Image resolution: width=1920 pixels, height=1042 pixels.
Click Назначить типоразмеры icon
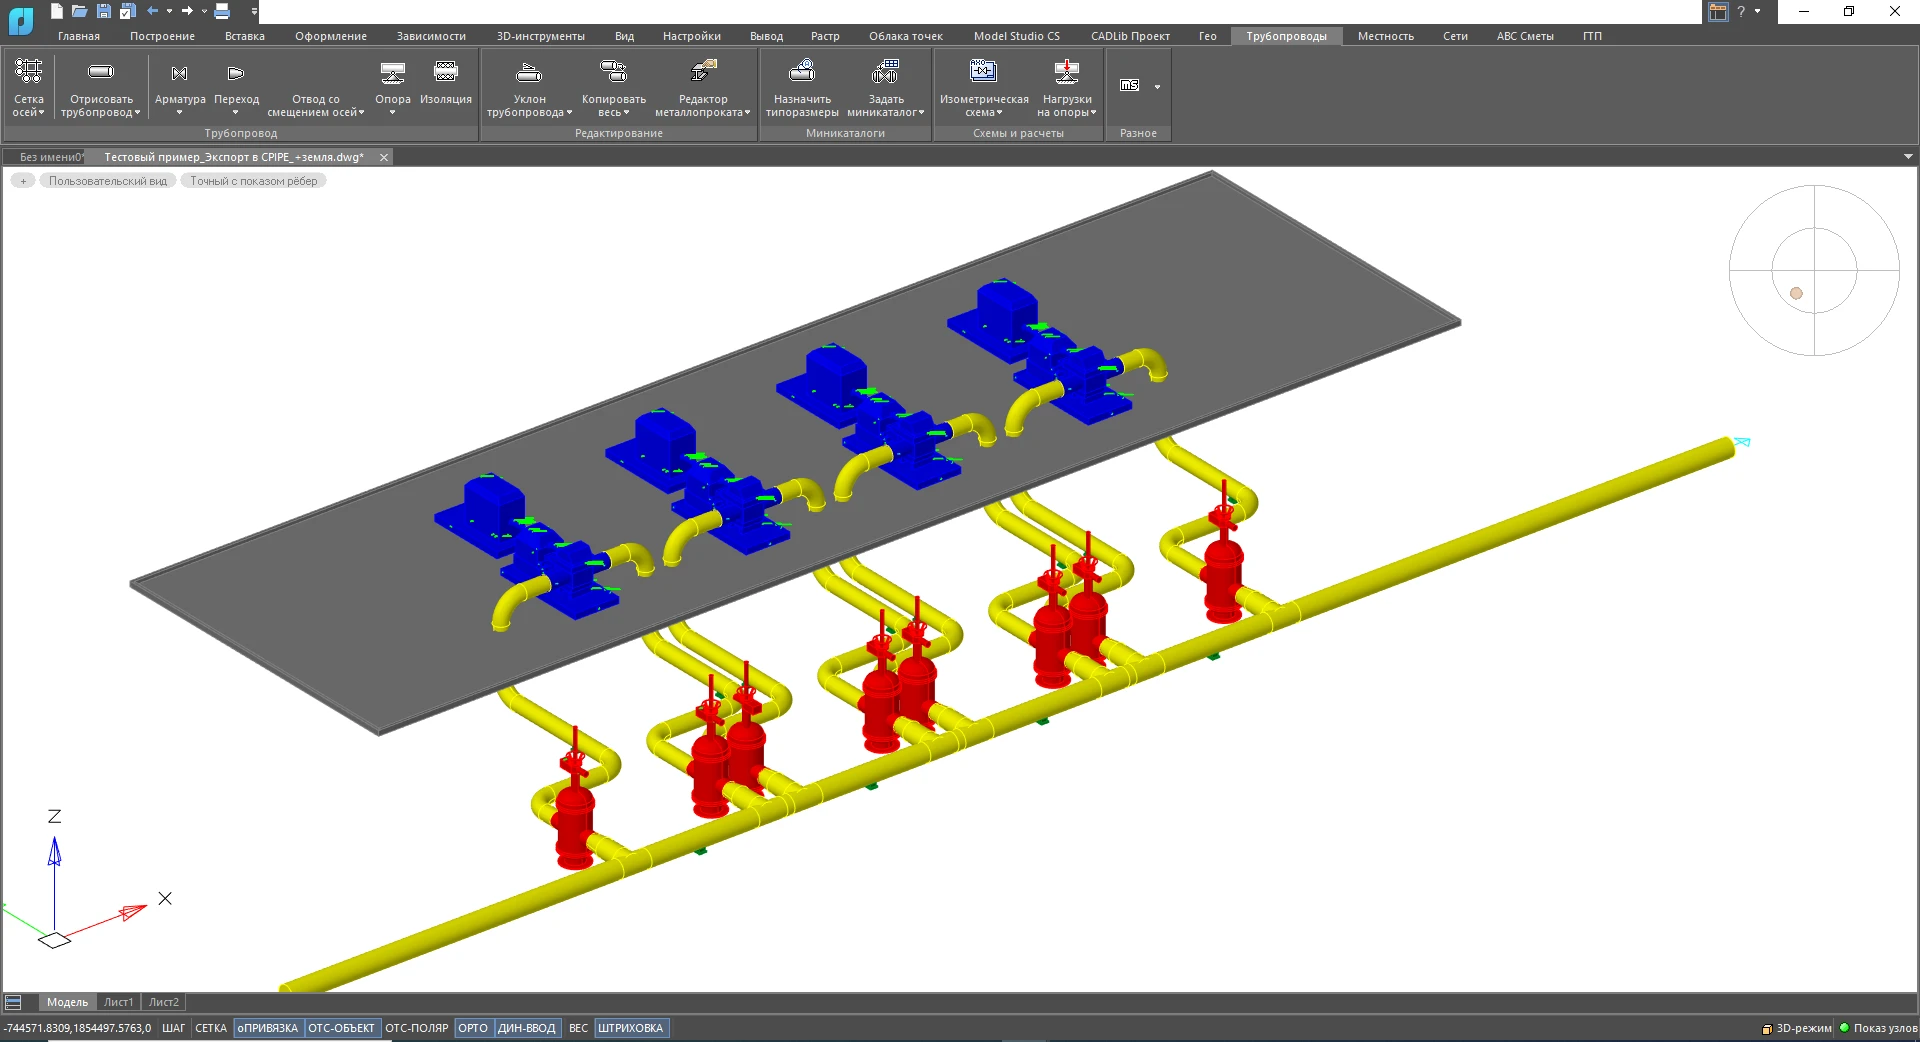click(802, 72)
